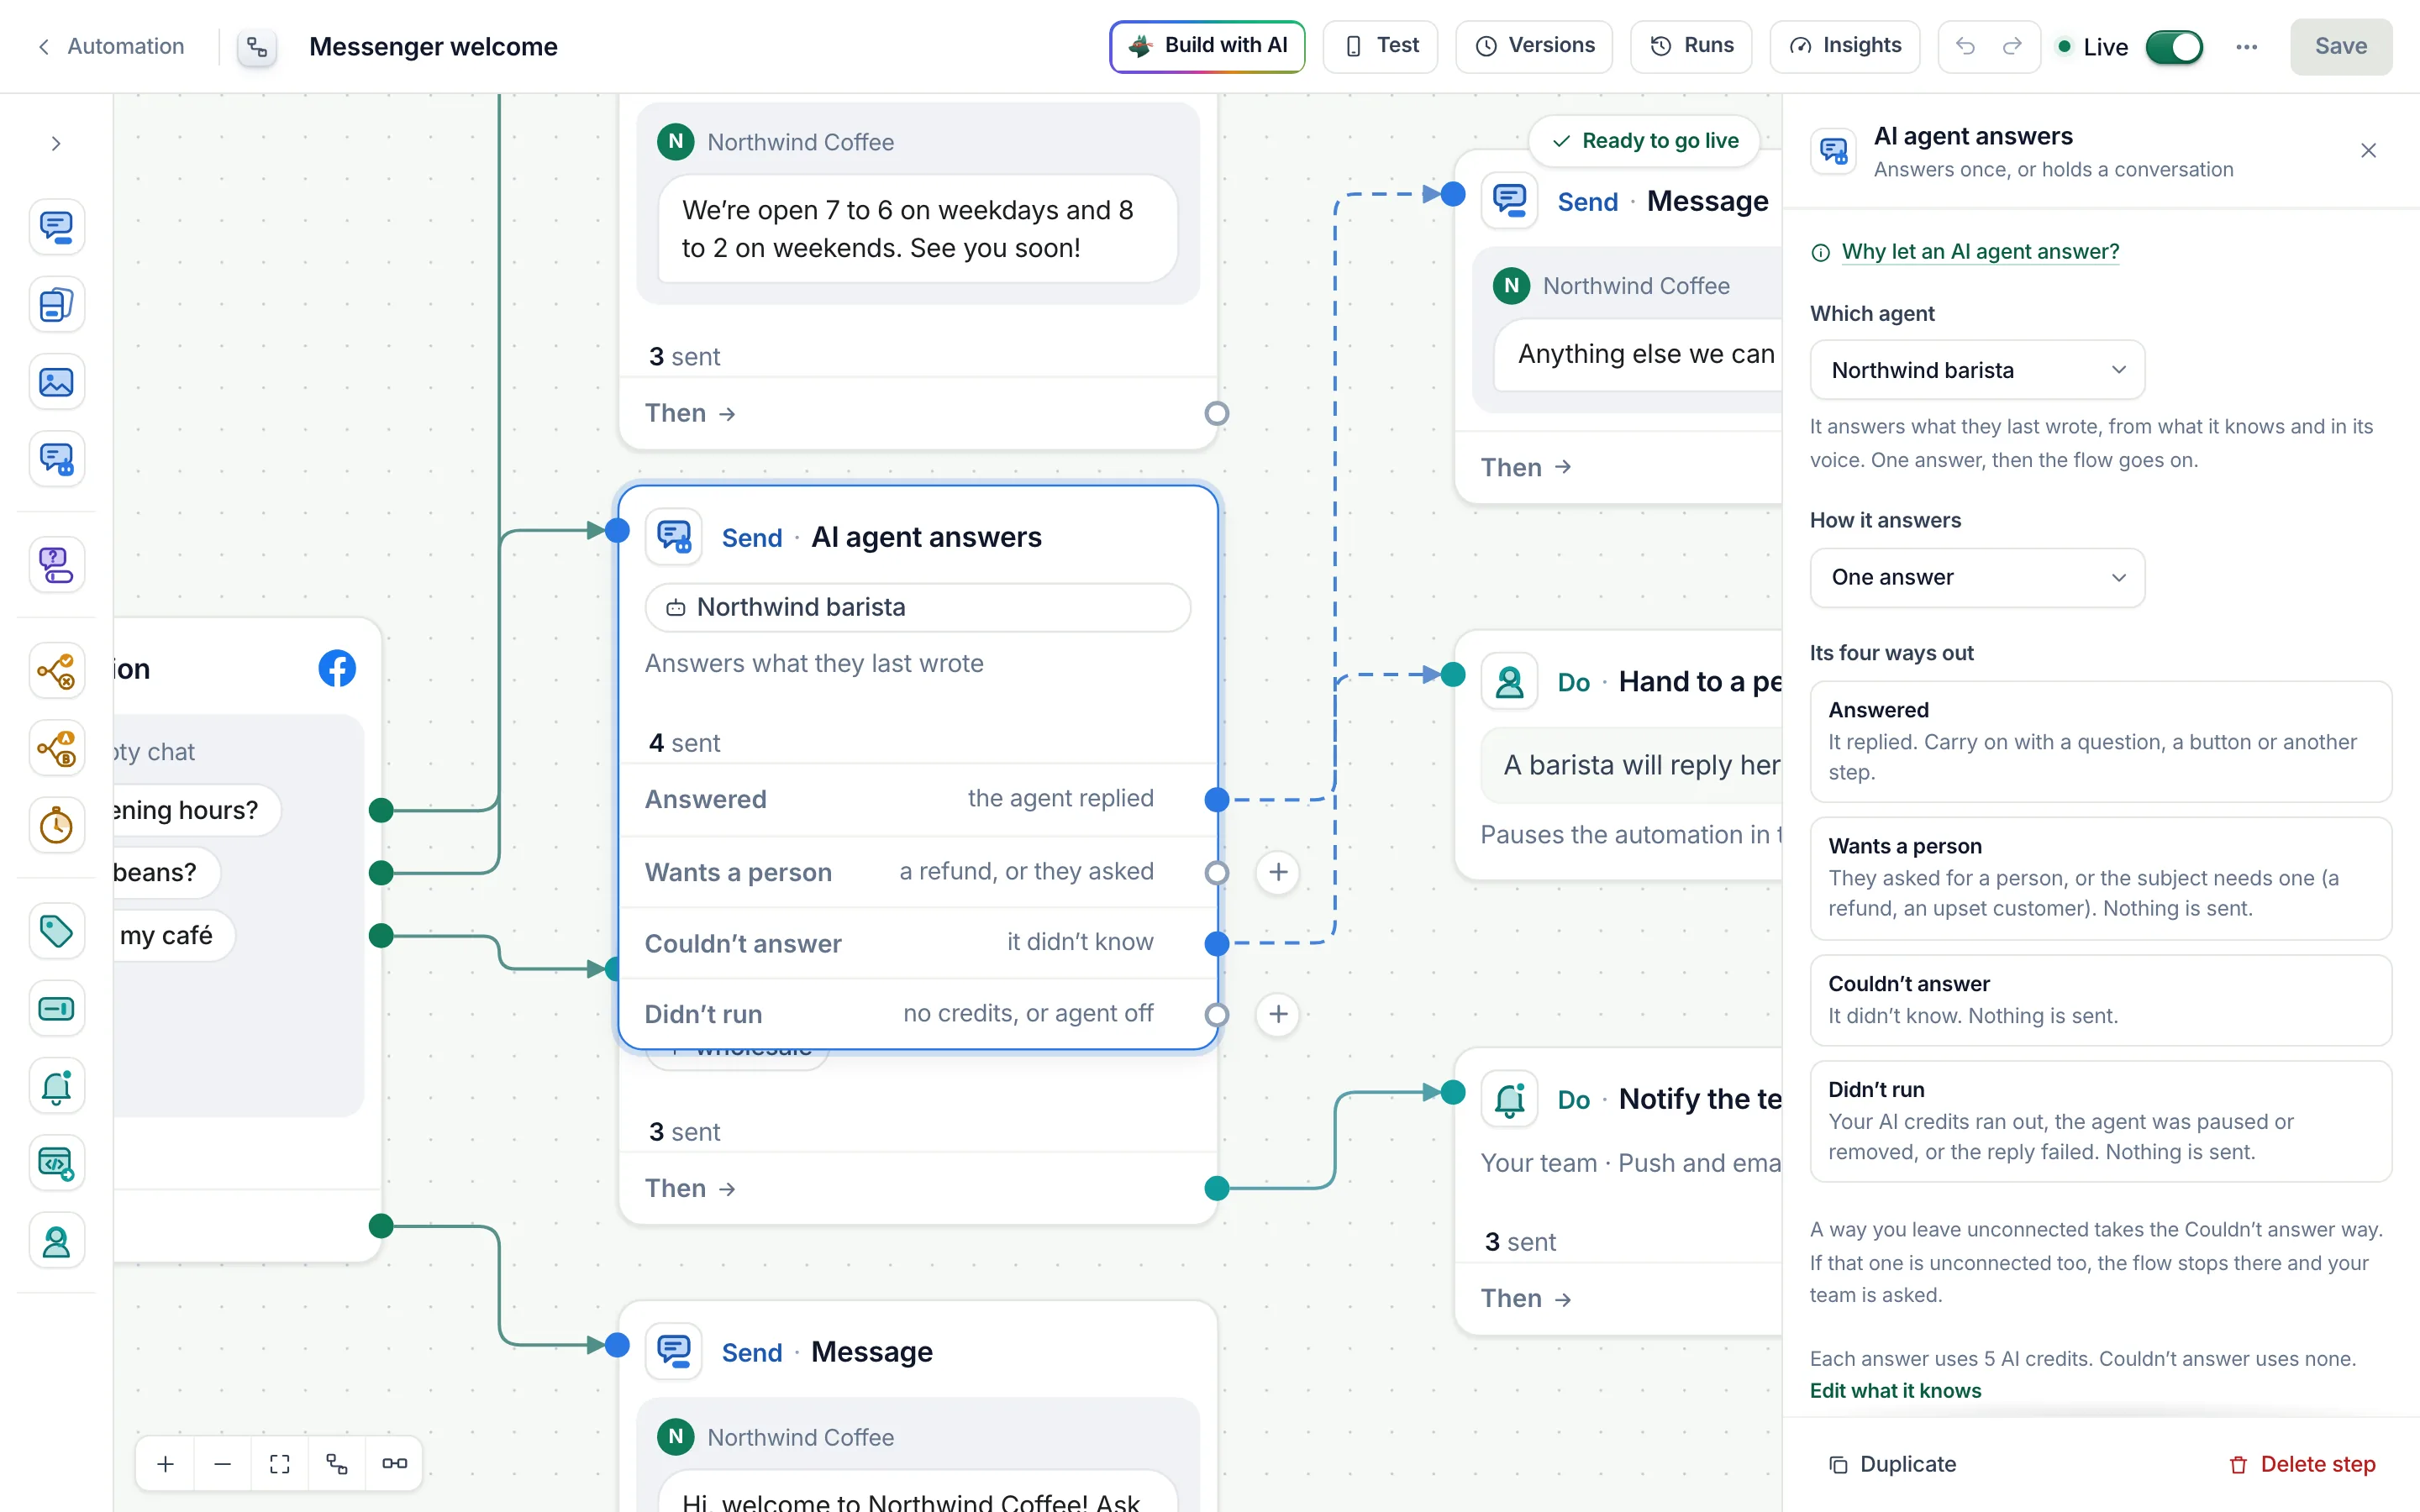Arrange the flow horizontally

[394, 1464]
